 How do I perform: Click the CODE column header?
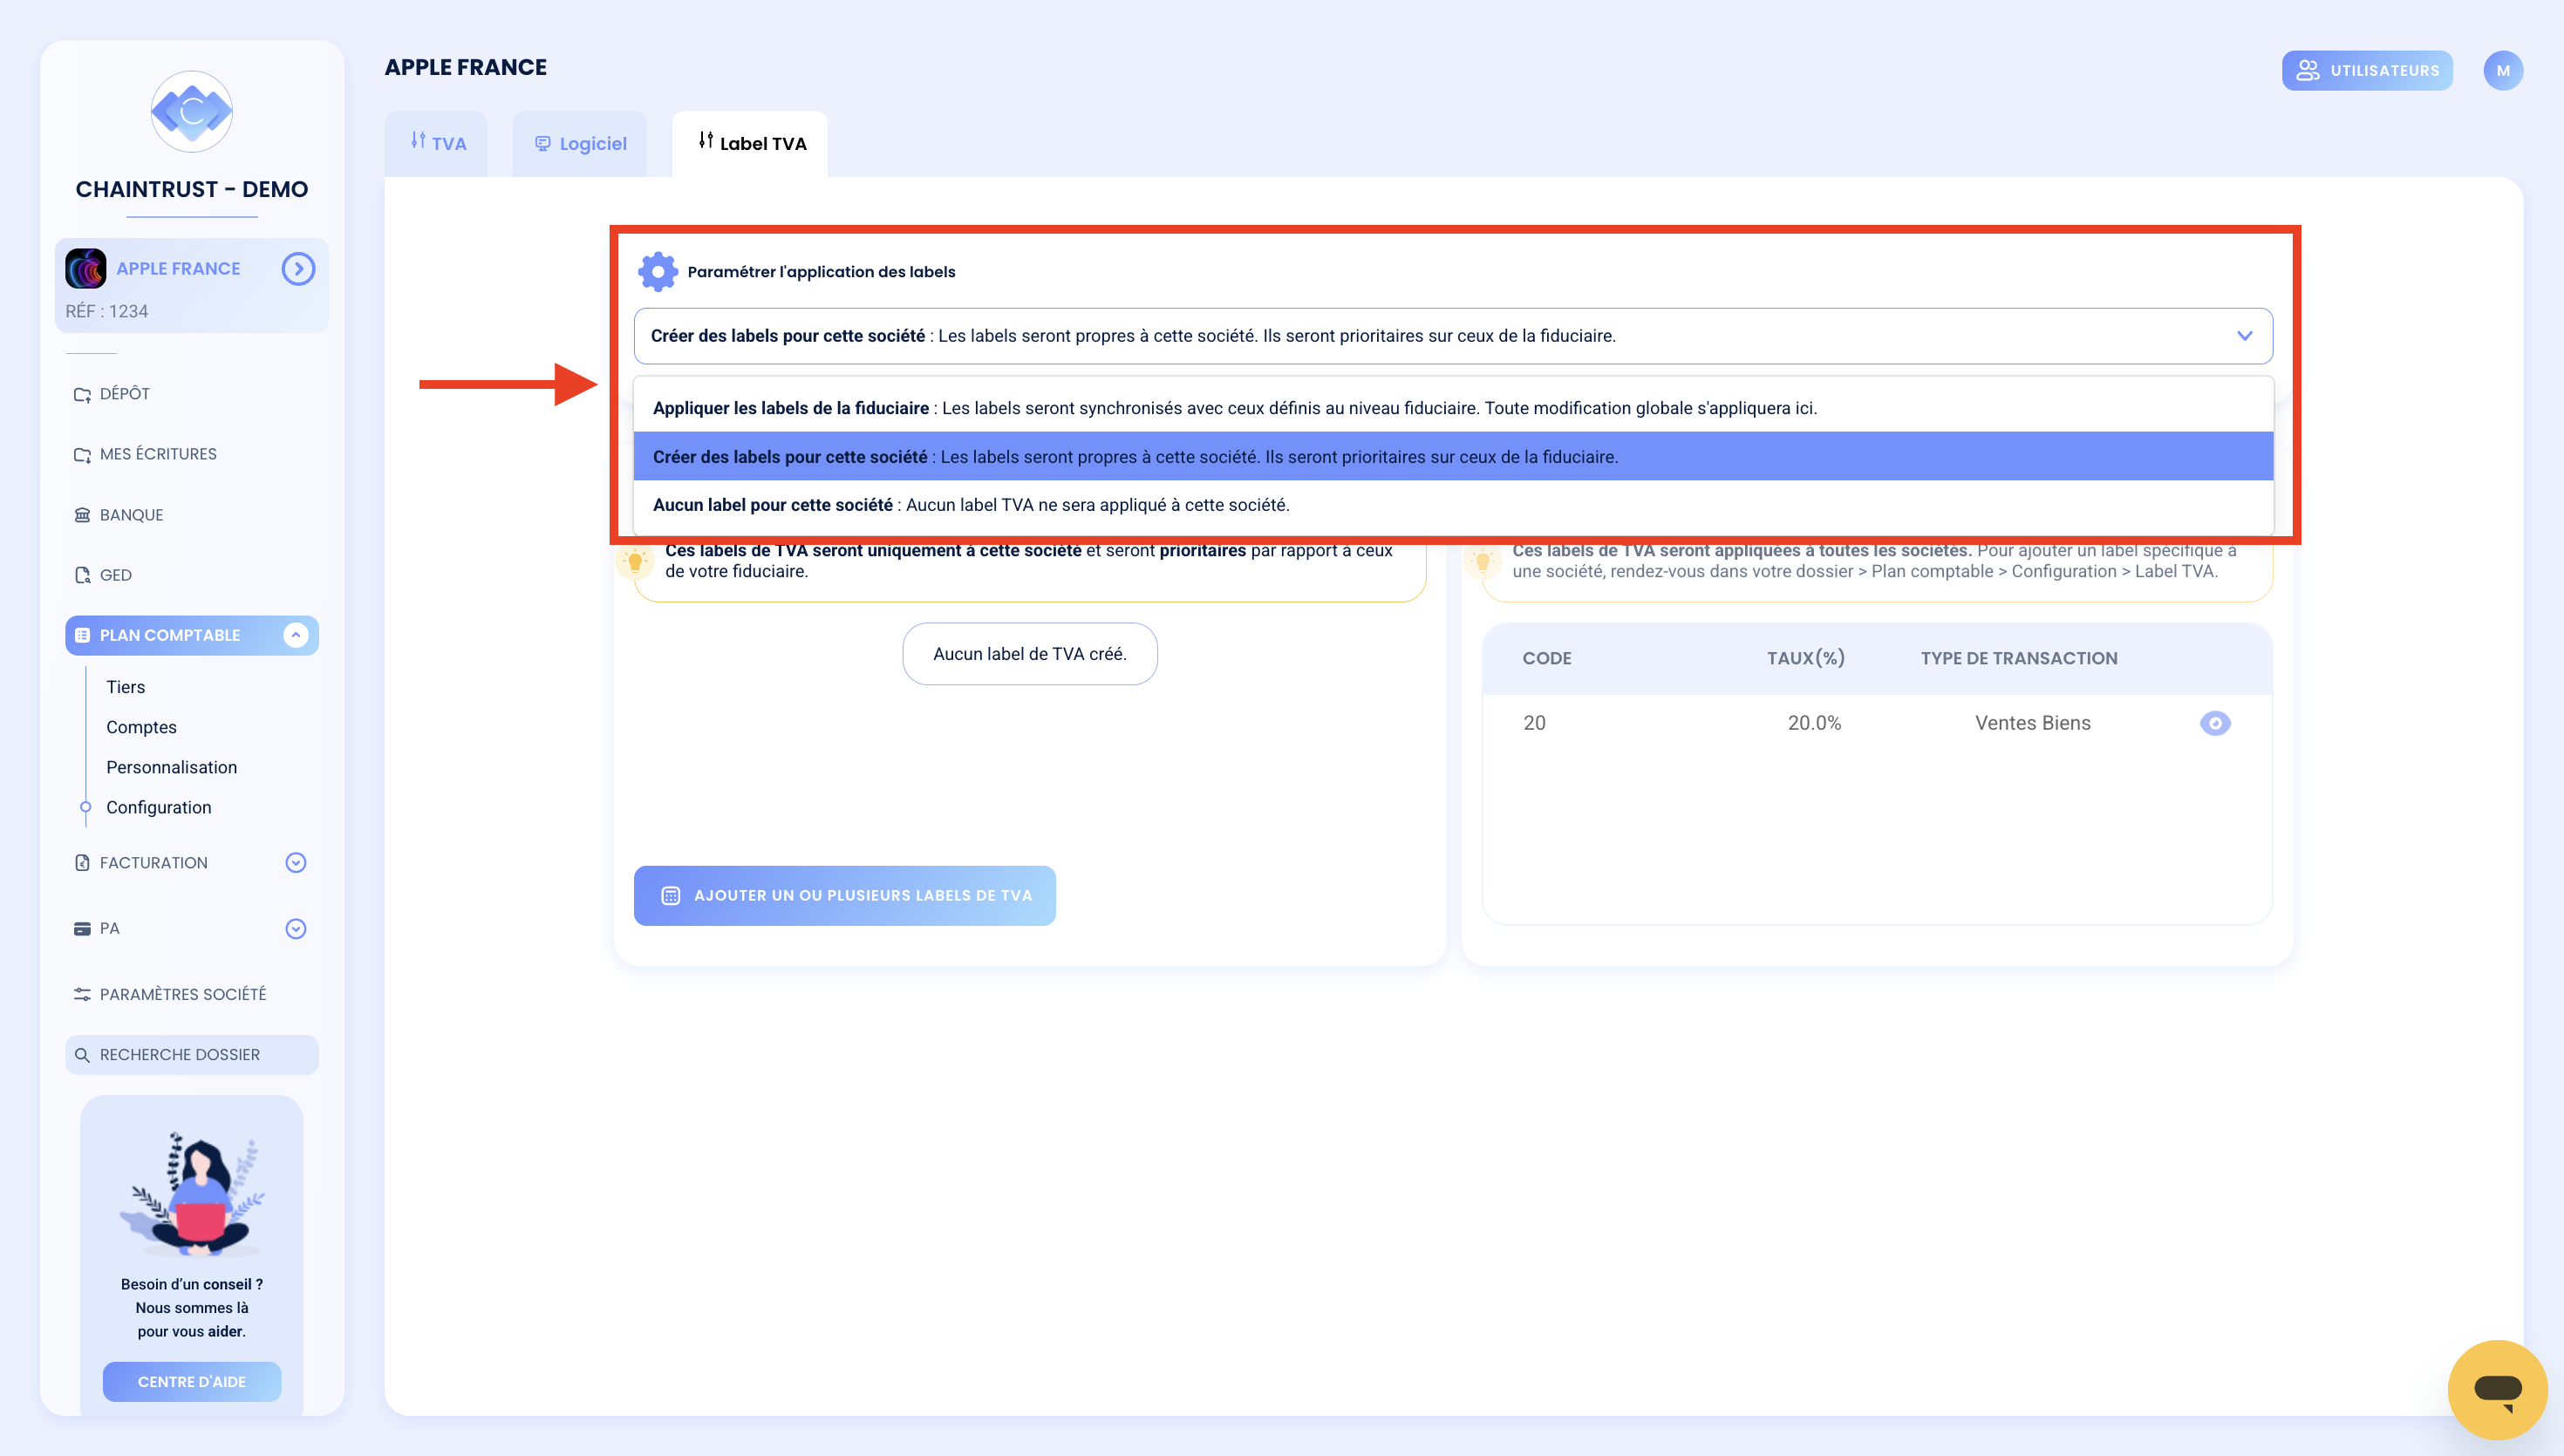(1547, 658)
